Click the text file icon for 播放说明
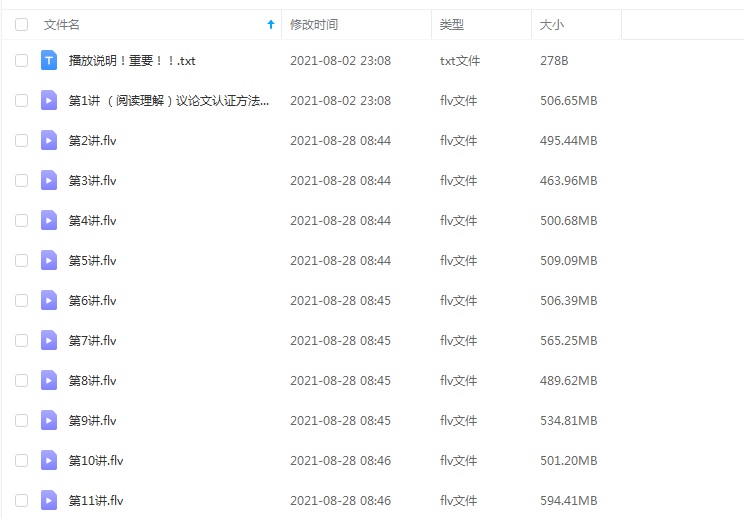The height and width of the screenshot is (519, 744). click(x=49, y=61)
